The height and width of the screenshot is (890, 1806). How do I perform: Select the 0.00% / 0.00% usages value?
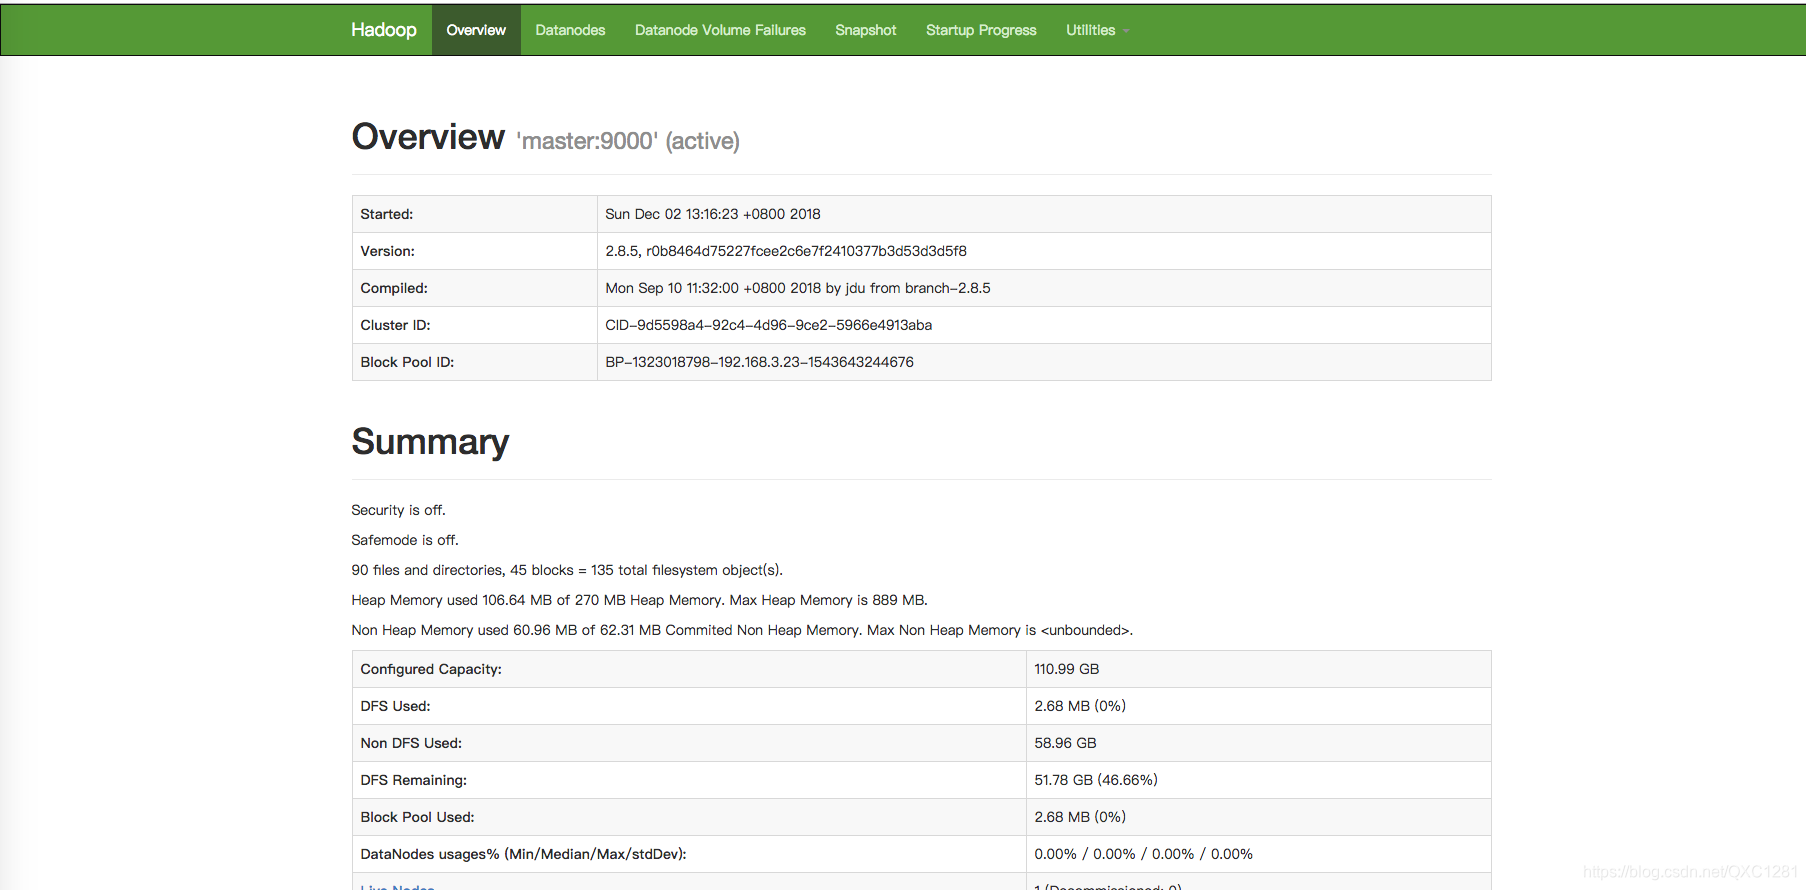coord(1143,854)
